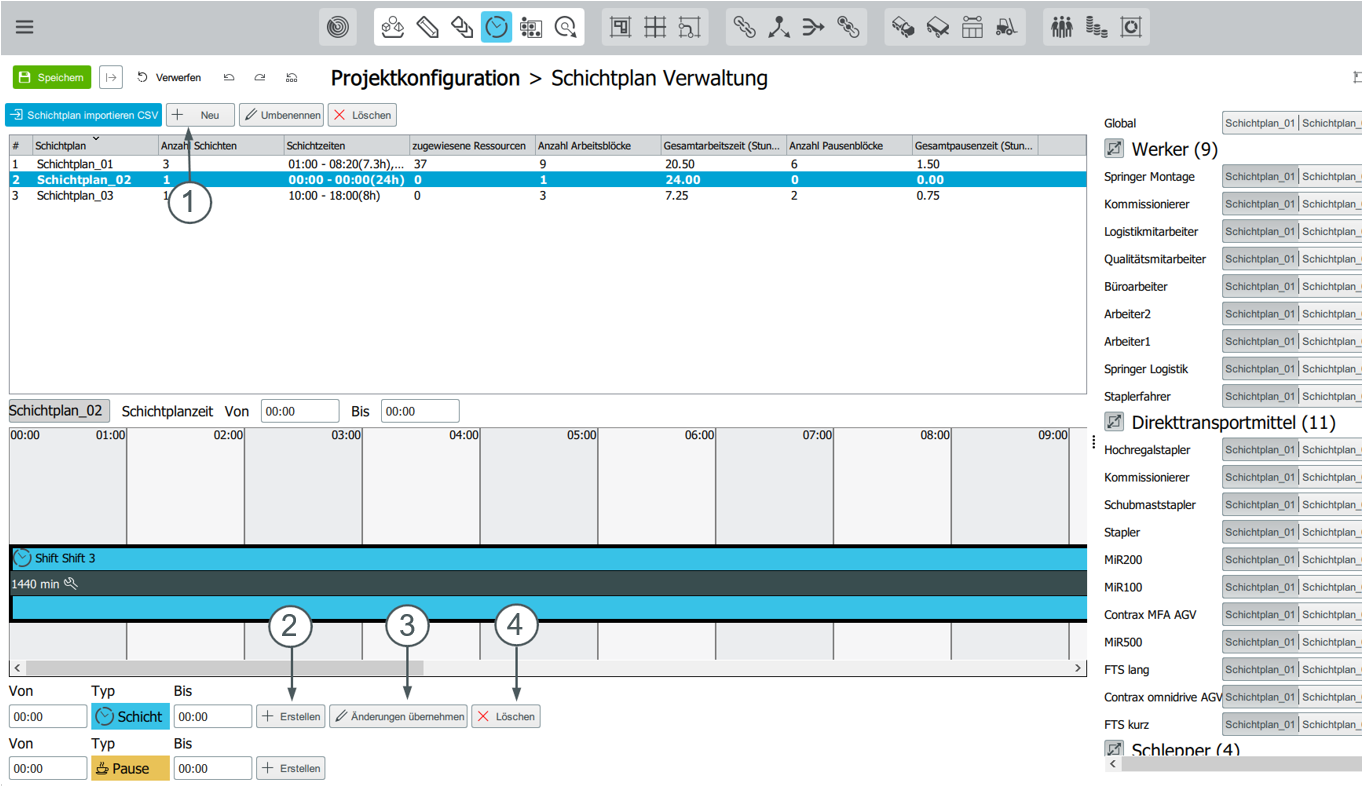Select the yellow Pause type swatch

130,768
